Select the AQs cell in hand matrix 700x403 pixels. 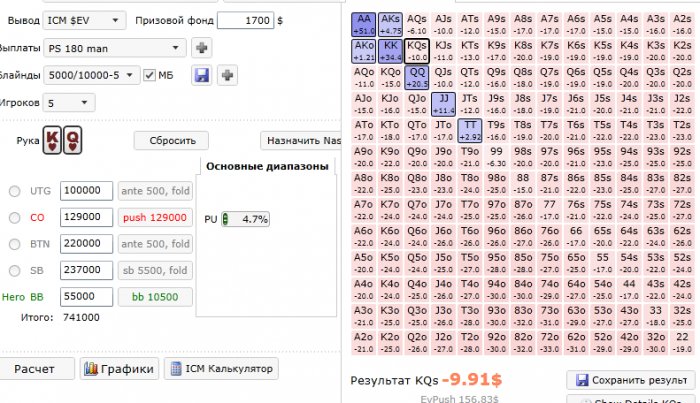point(417,24)
